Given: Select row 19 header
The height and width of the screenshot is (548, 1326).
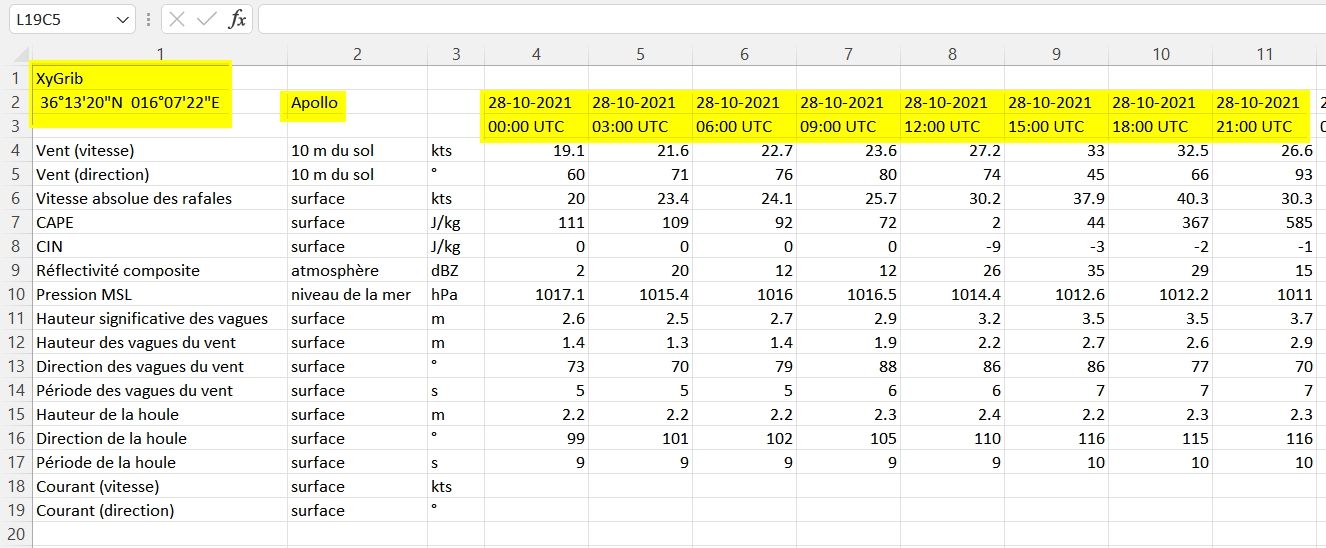Looking at the screenshot, I should coord(16,510).
